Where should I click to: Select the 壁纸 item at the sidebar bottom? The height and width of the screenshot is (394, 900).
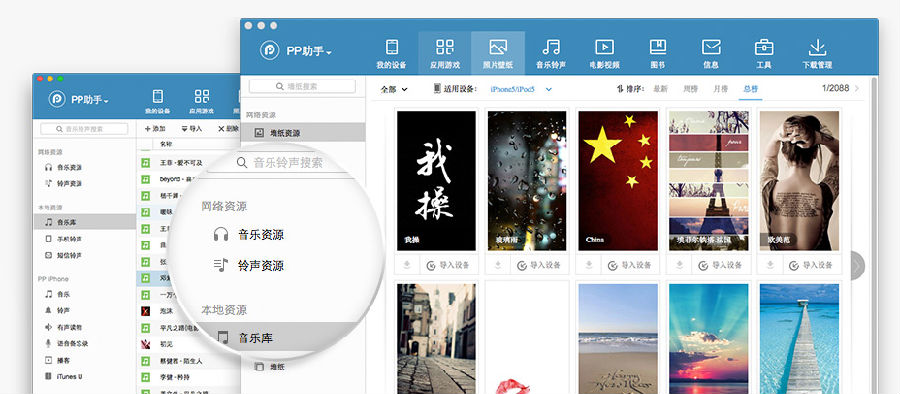(270, 366)
